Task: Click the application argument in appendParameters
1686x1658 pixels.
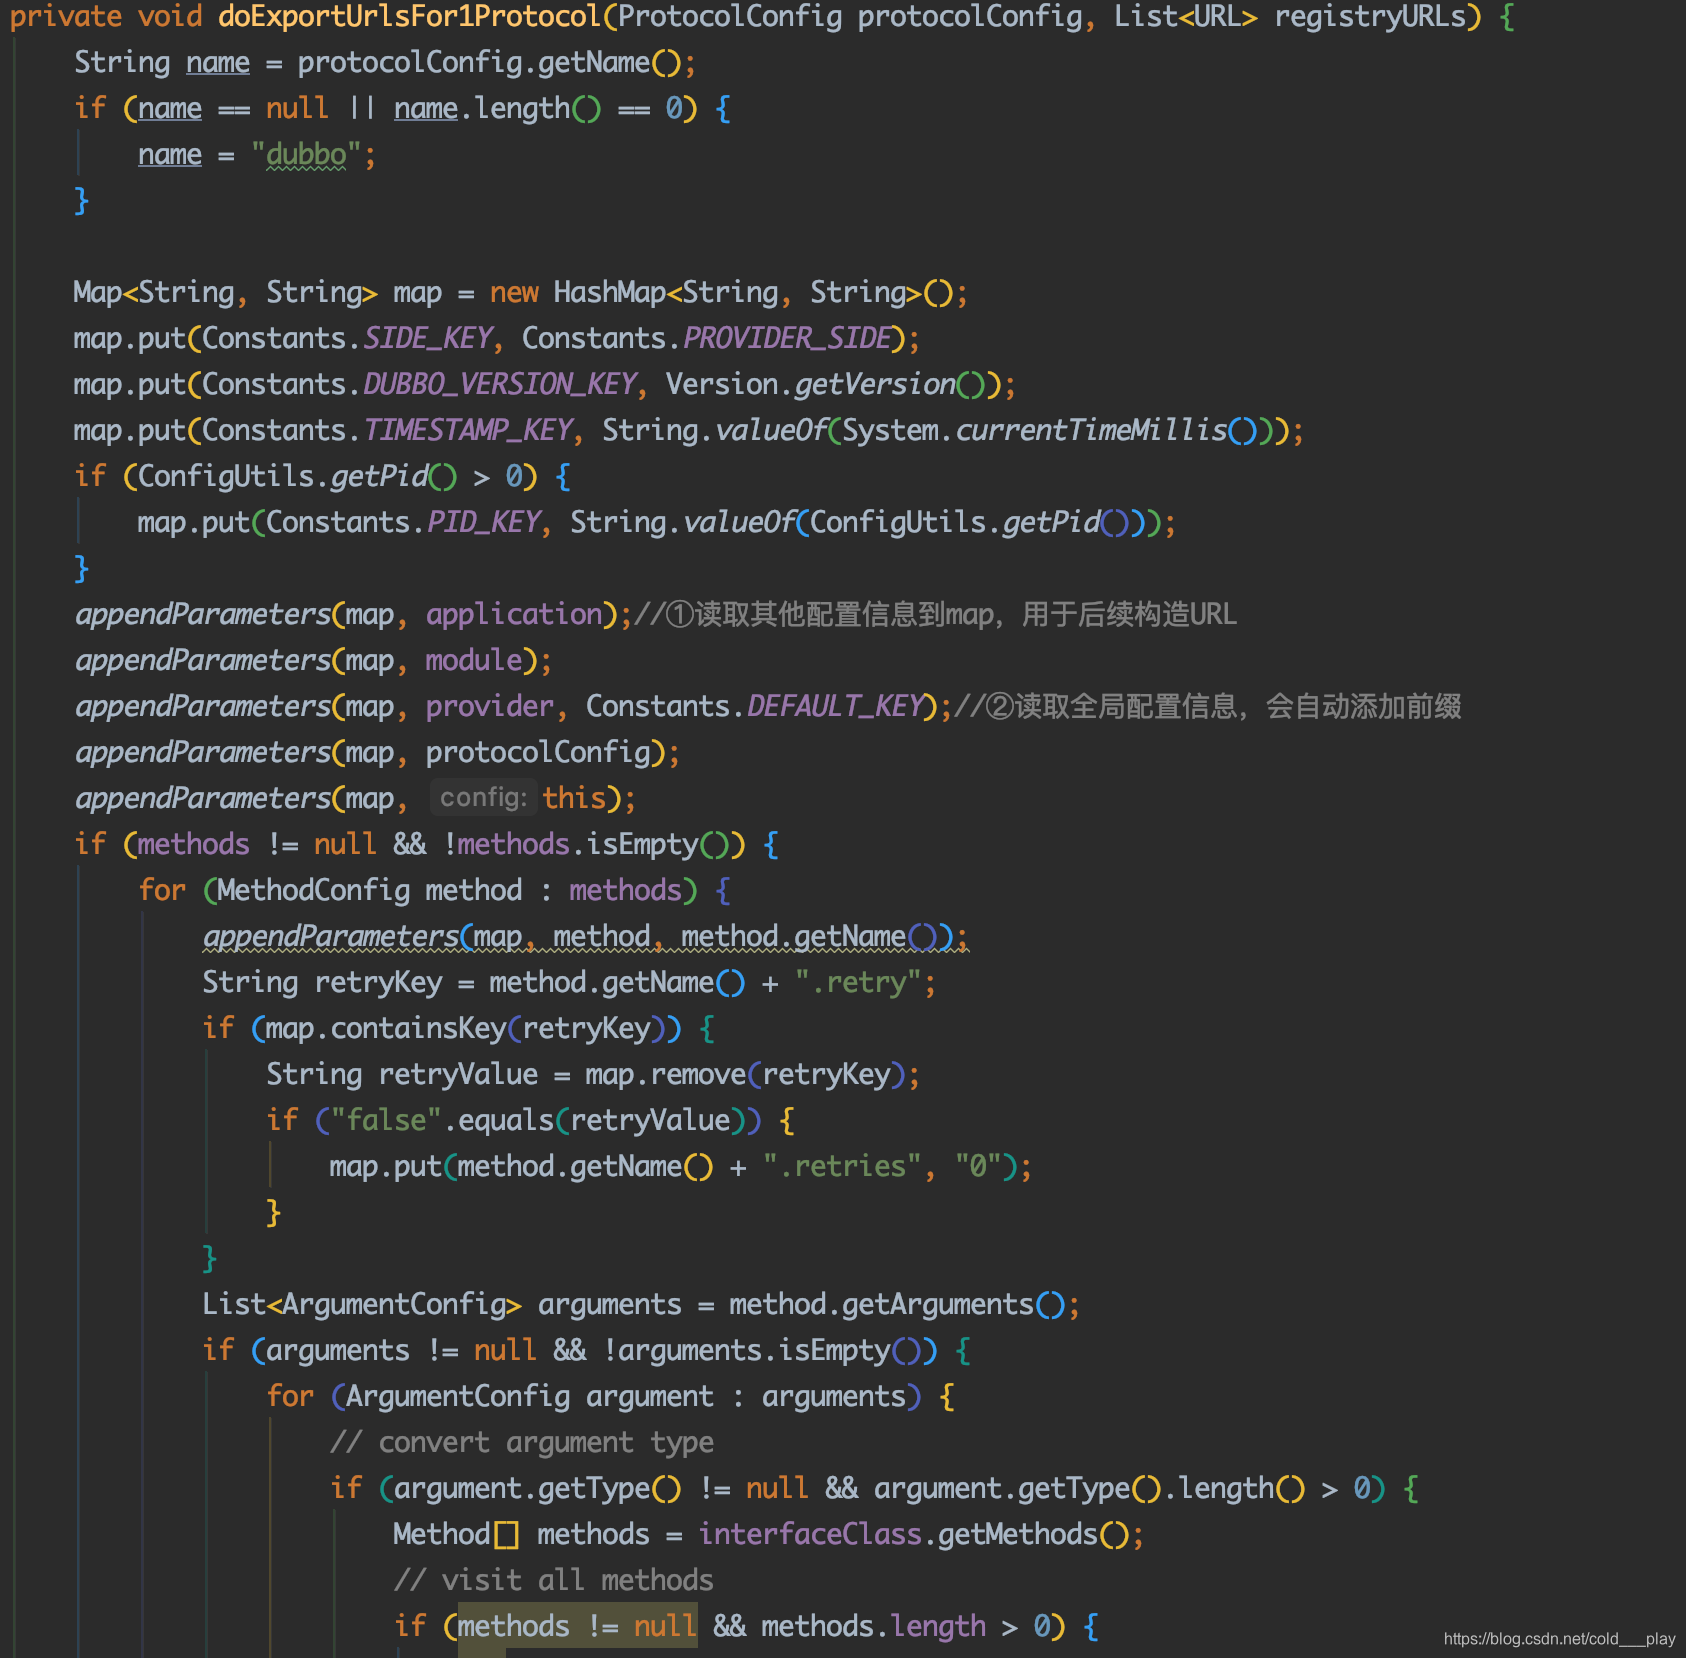Action: [514, 615]
